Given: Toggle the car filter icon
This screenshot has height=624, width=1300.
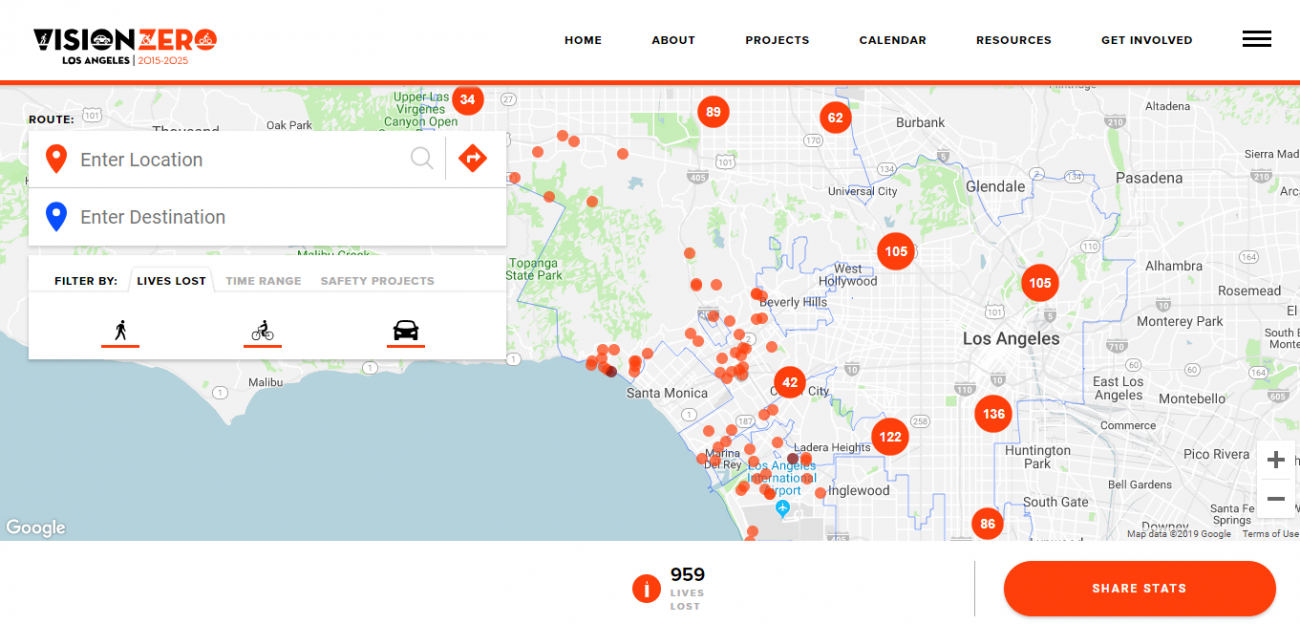Looking at the screenshot, I should (x=405, y=330).
